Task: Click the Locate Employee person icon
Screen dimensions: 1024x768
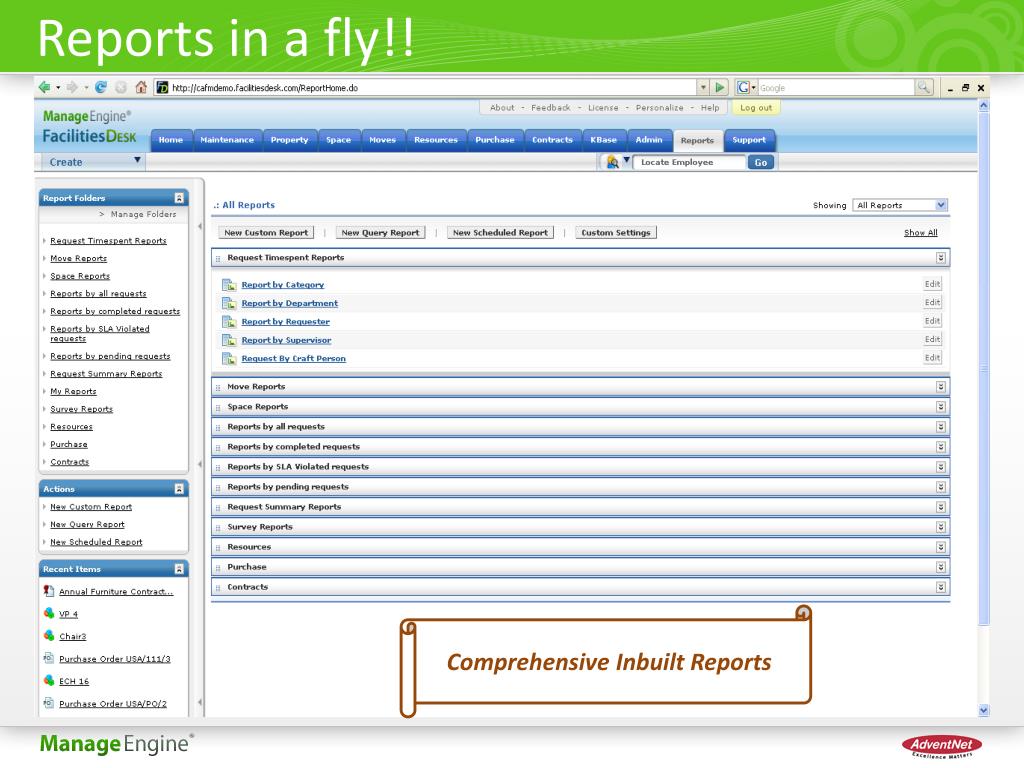Action: click(613, 162)
